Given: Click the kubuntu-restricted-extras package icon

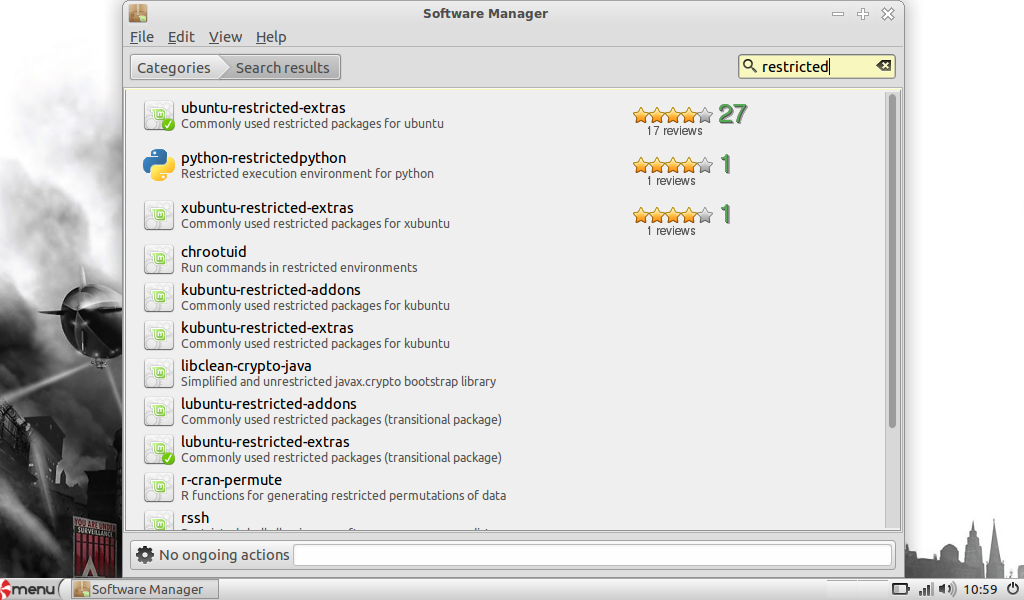Looking at the screenshot, I should point(159,335).
